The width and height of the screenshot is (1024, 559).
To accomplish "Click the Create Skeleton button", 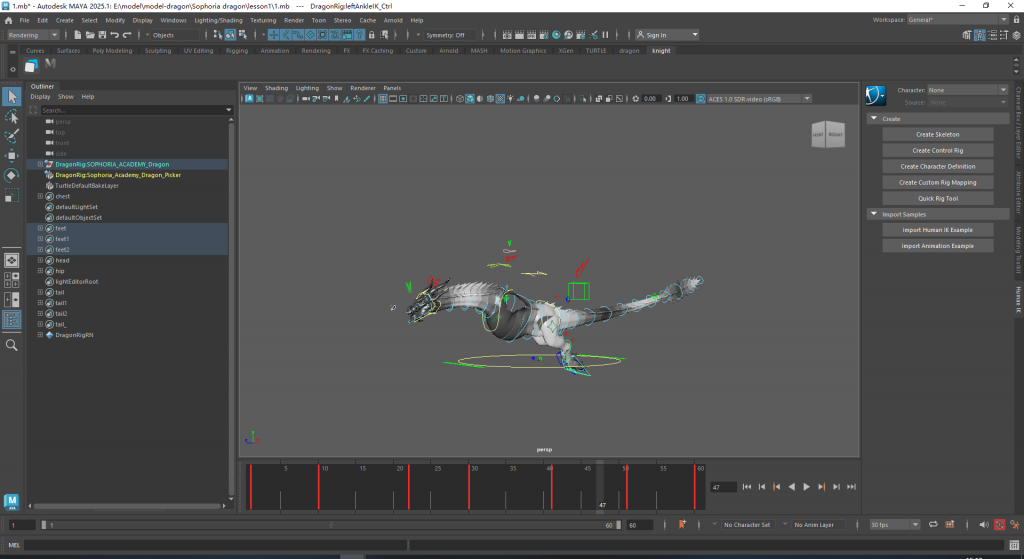I will [937, 134].
